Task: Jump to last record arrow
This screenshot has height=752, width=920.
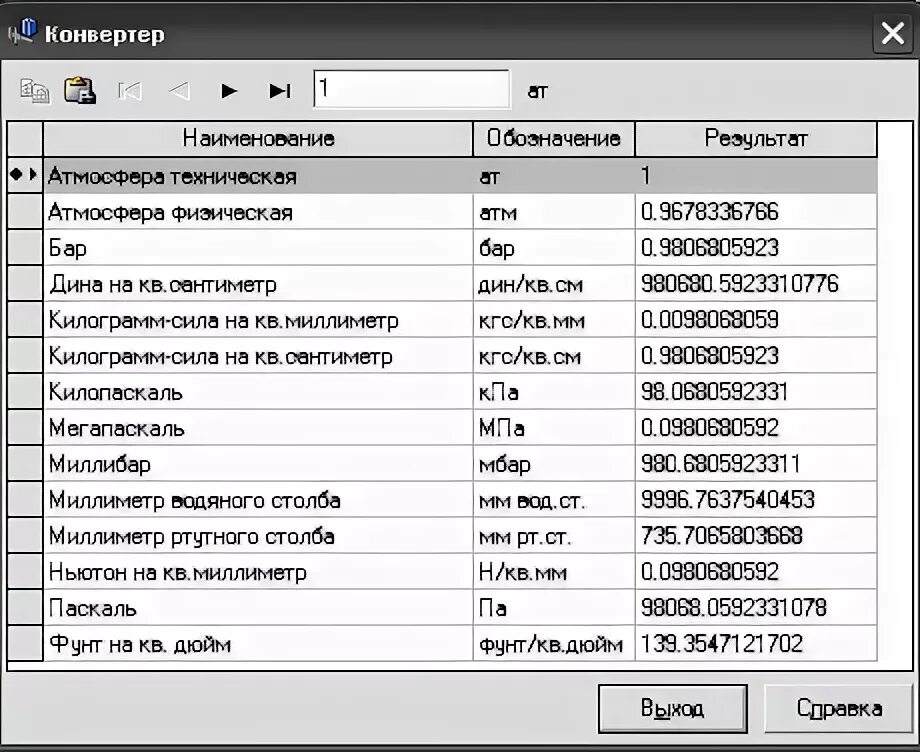Action: click(x=280, y=91)
